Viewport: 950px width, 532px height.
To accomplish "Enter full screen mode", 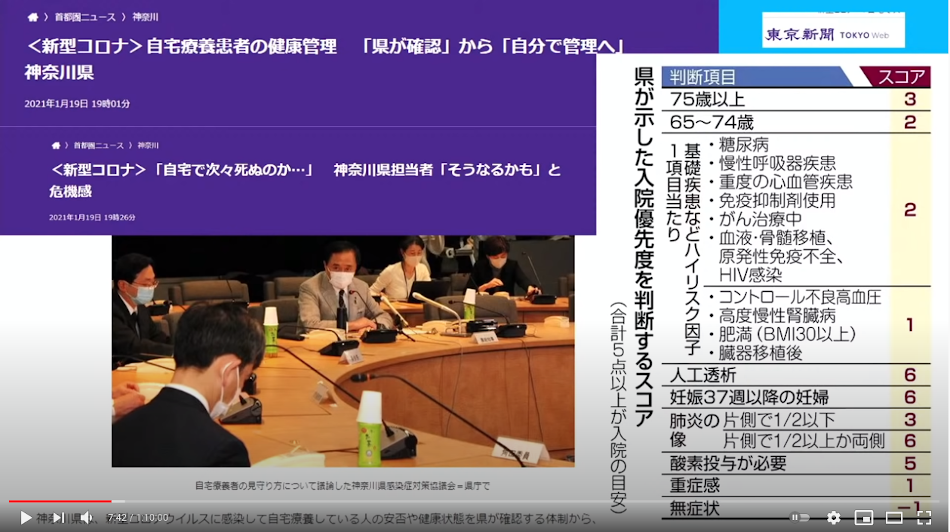I will coord(924,517).
